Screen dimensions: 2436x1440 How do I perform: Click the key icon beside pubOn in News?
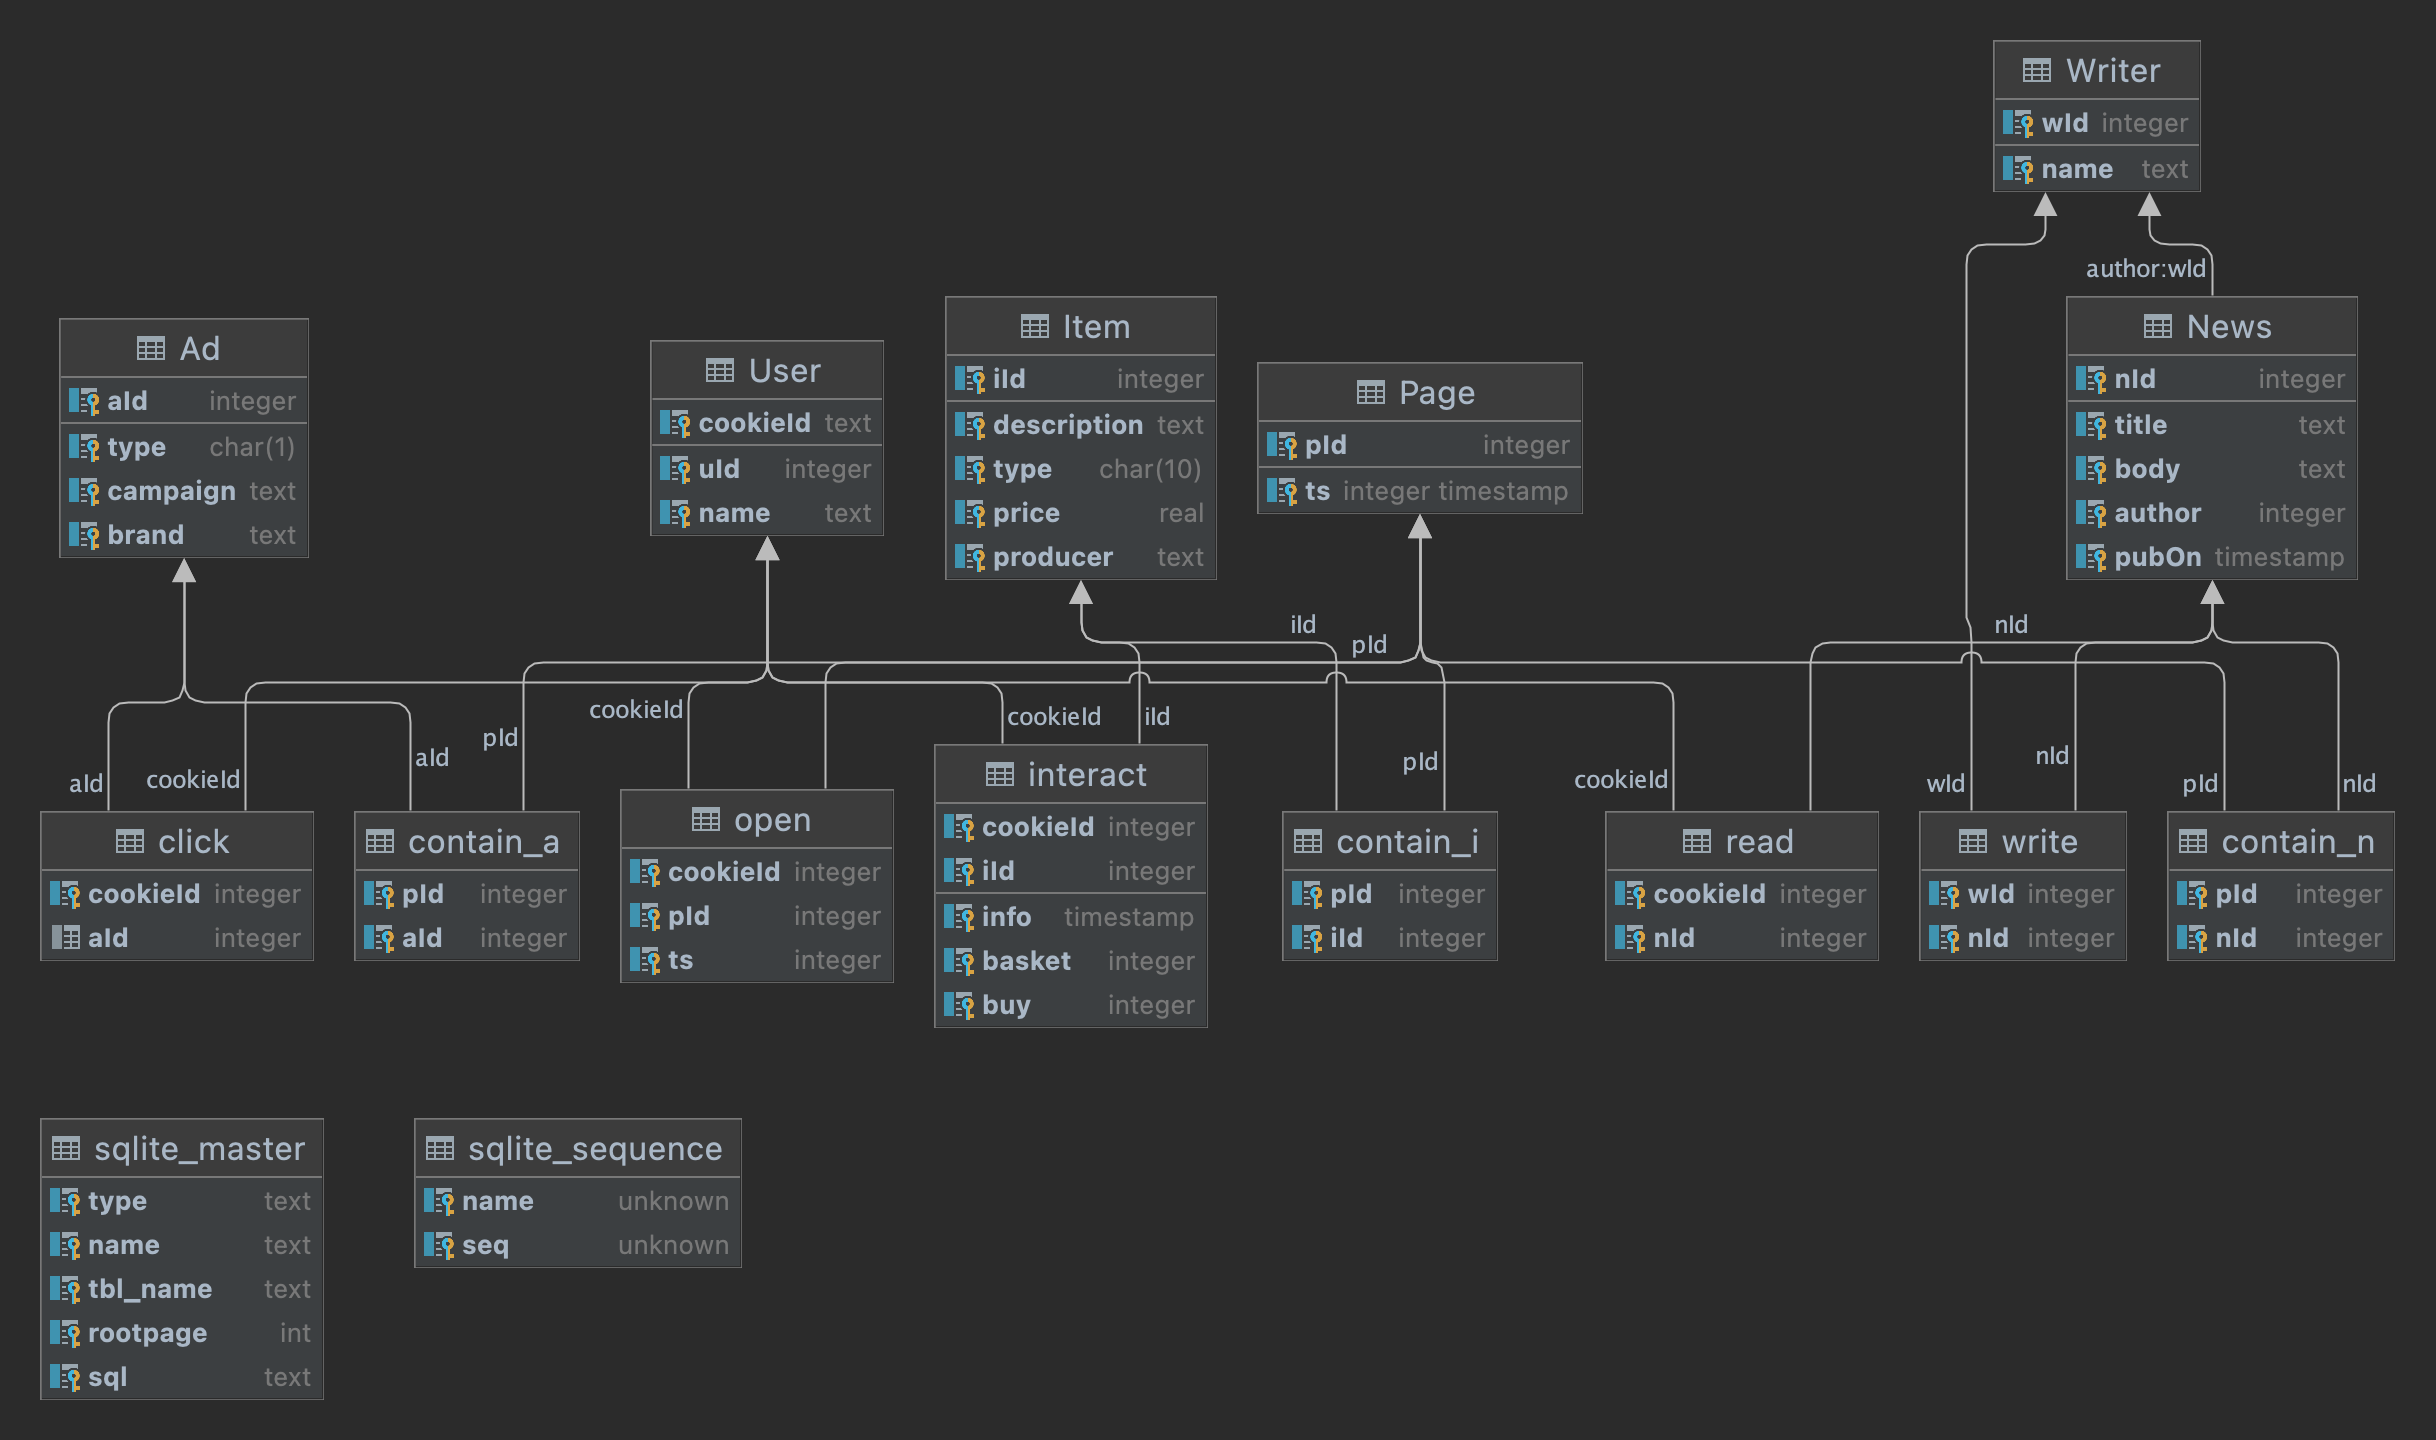(x=2091, y=558)
